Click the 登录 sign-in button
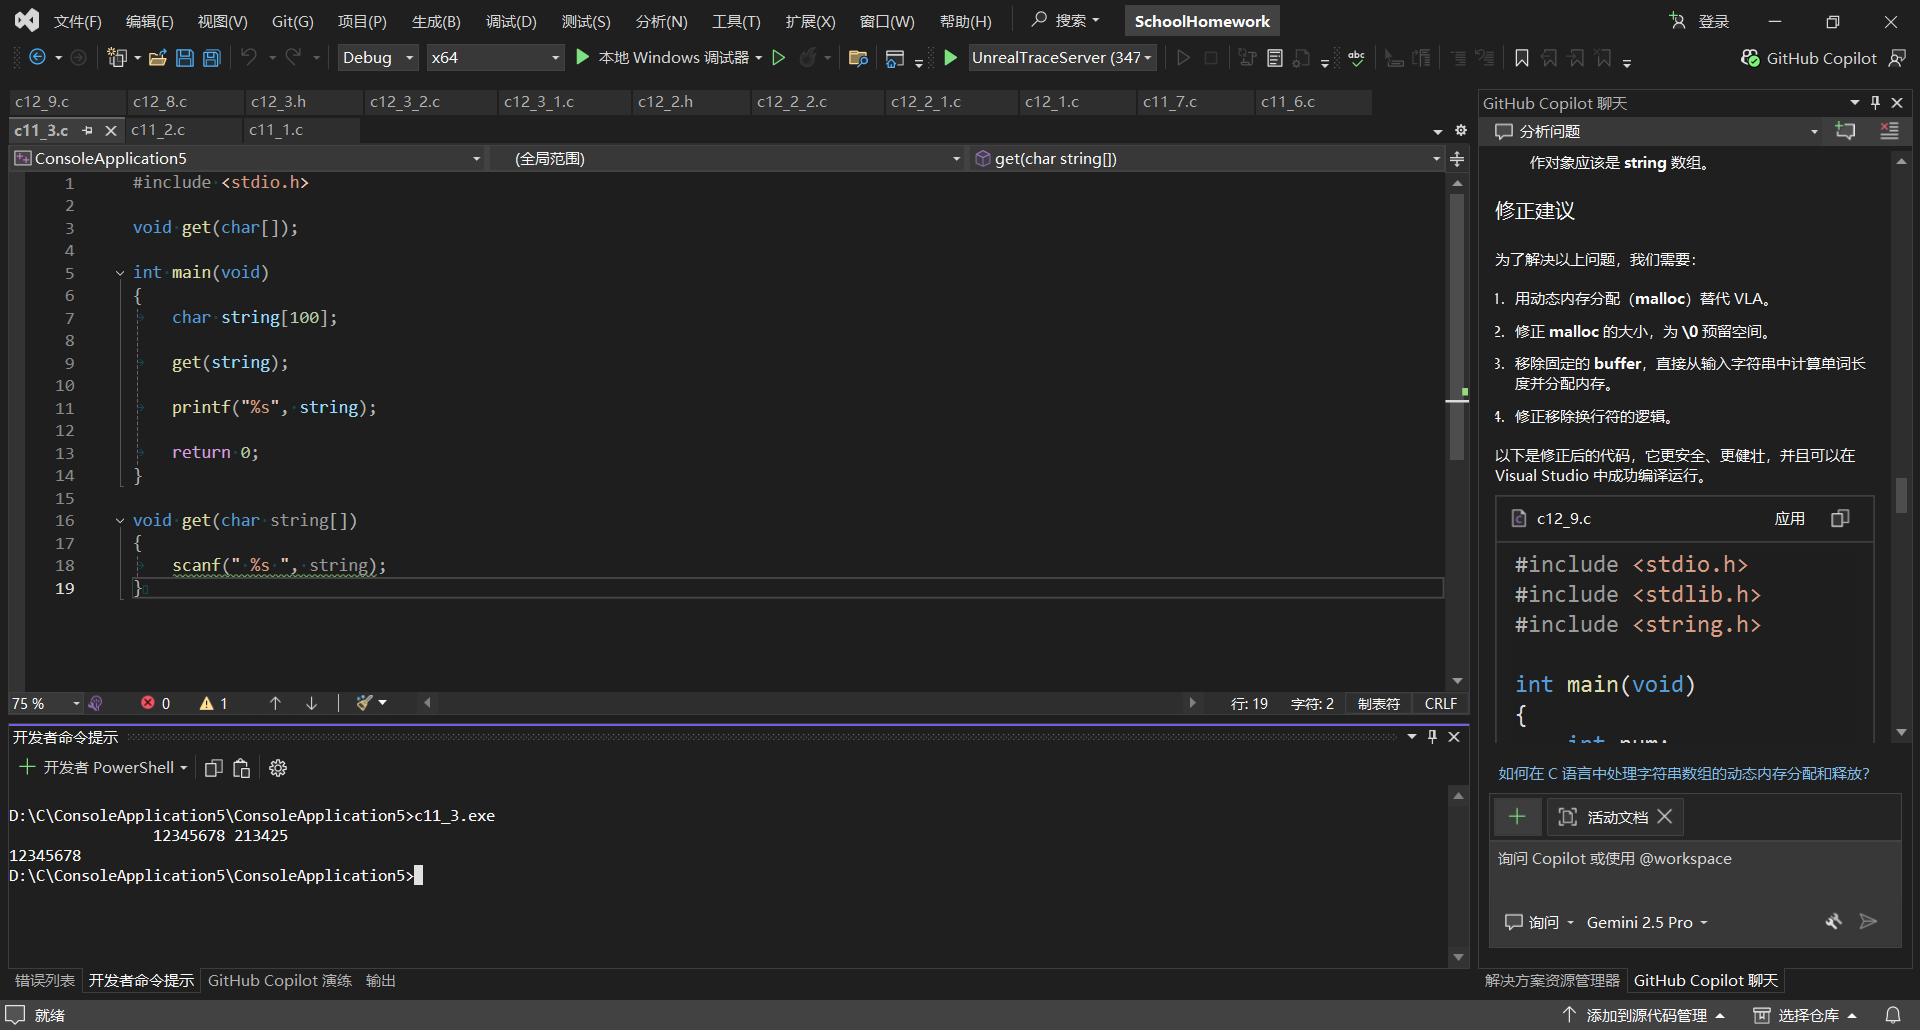The image size is (1920, 1030). pyautogui.click(x=1699, y=21)
